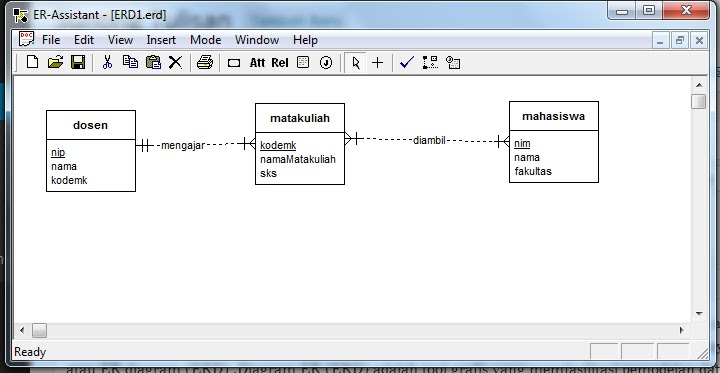The width and height of the screenshot is (720, 373).
Task: Click the vertical scrollbar thumb
Action: click(x=699, y=102)
